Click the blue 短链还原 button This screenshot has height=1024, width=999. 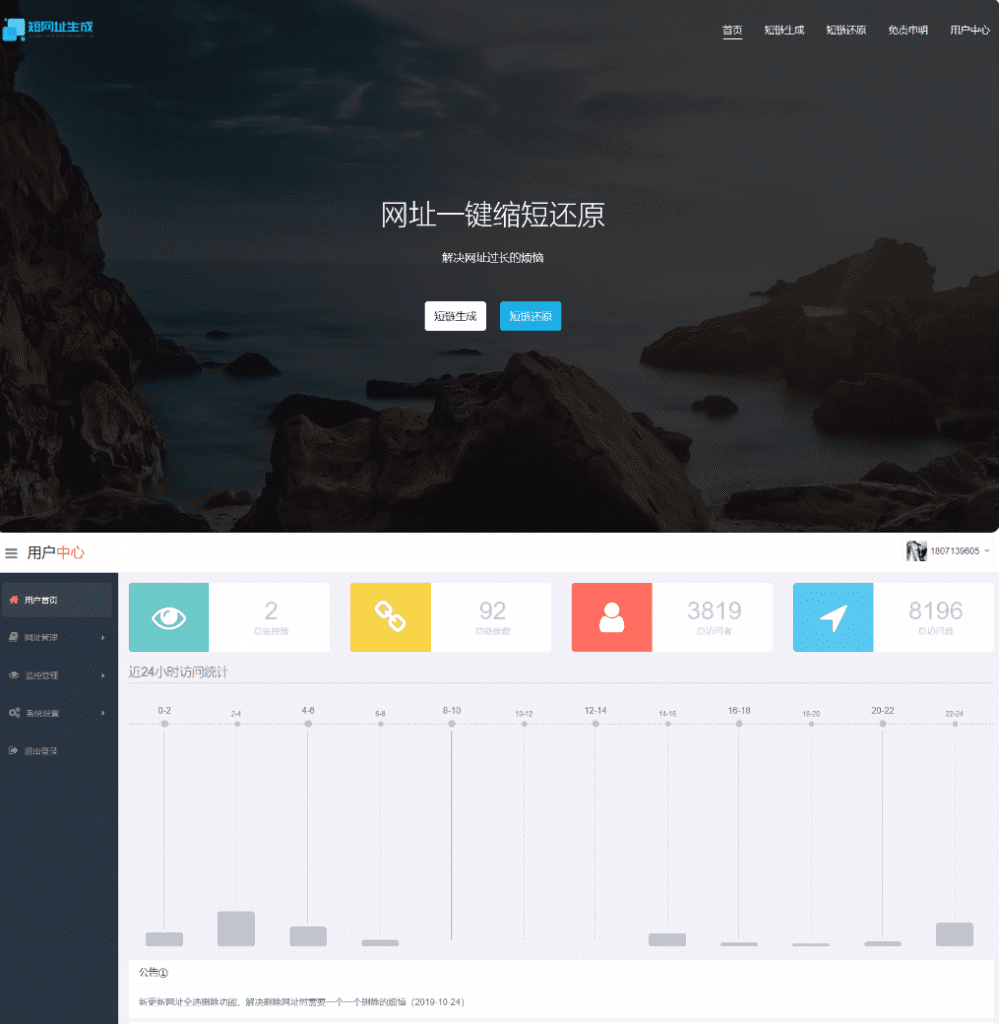tap(530, 316)
